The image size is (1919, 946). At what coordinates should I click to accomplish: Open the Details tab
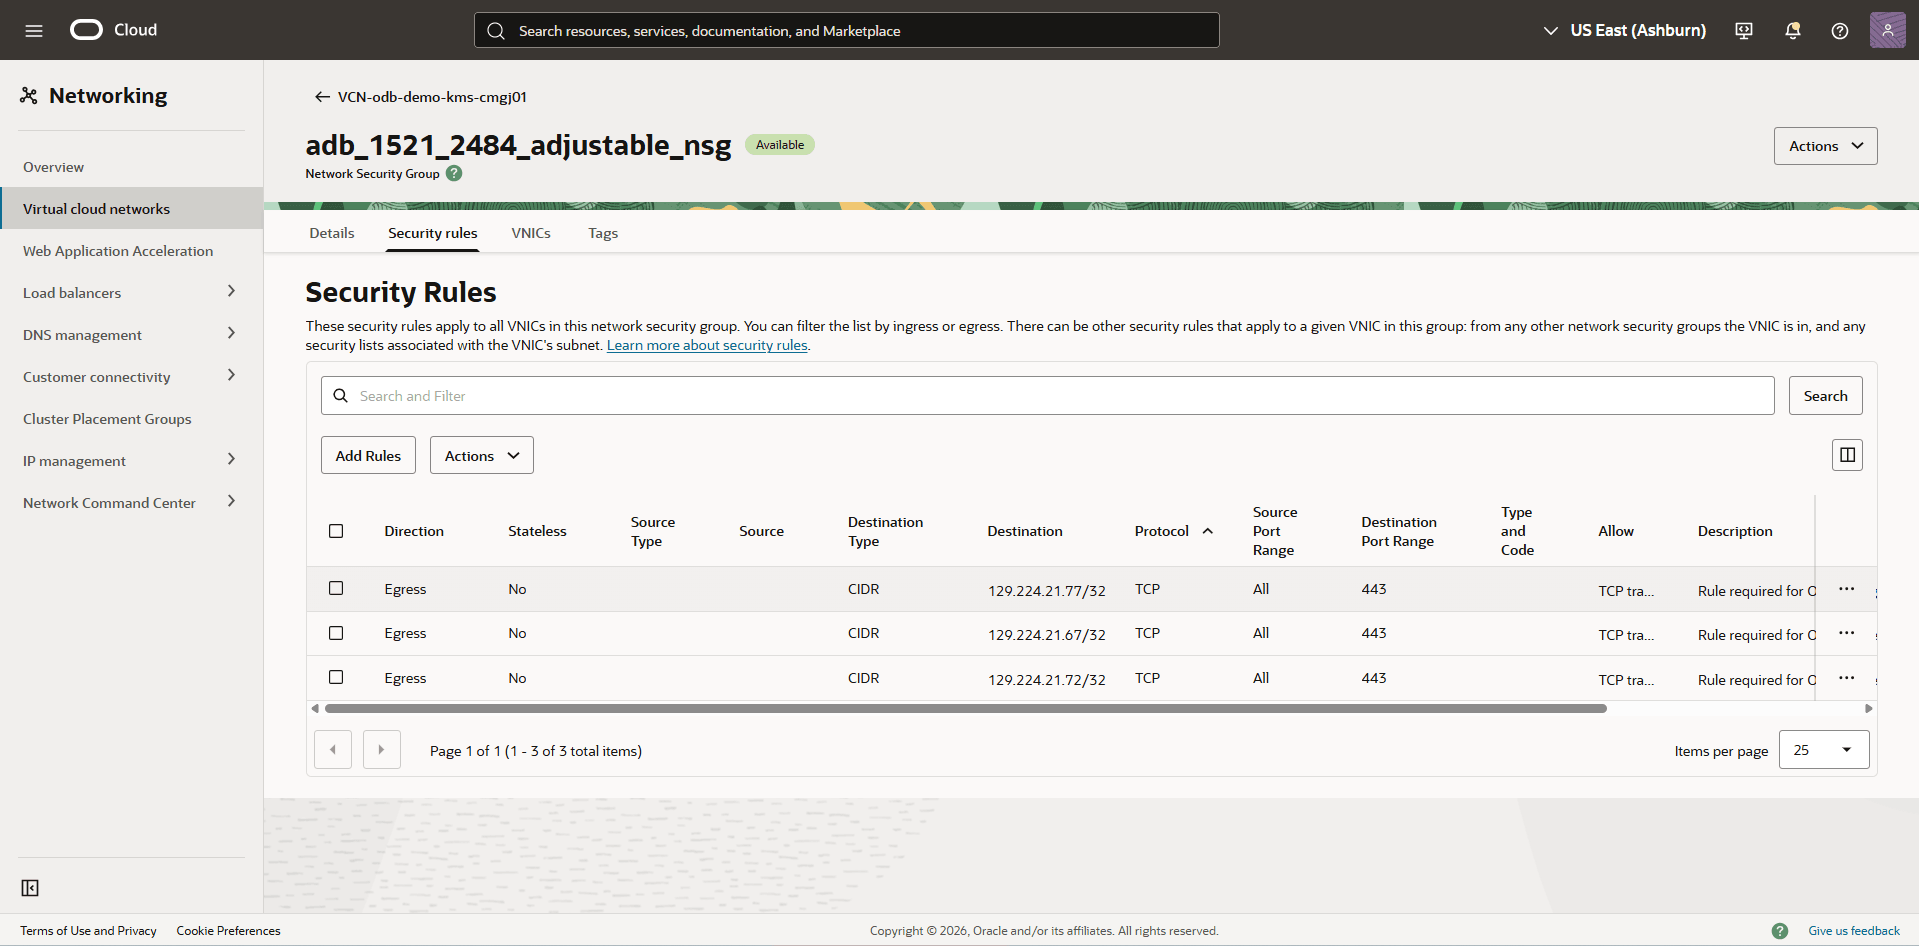(331, 232)
